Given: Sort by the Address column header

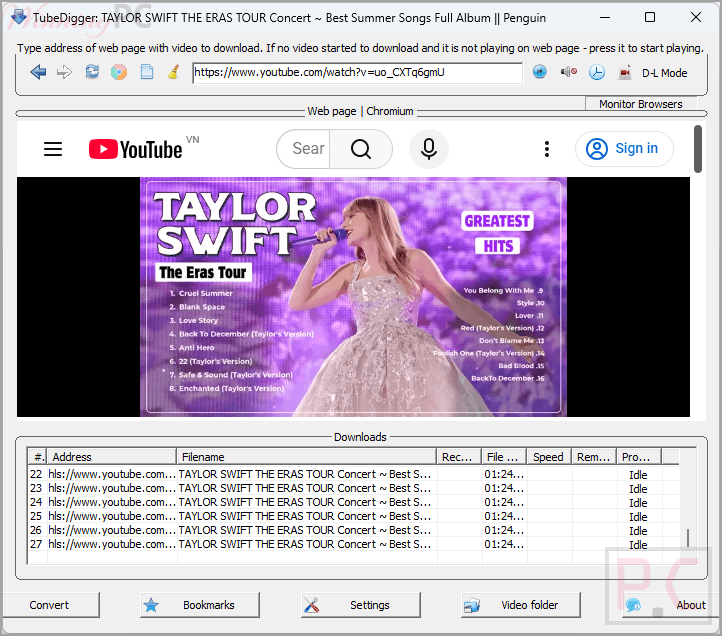Looking at the screenshot, I should coord(112,457).
